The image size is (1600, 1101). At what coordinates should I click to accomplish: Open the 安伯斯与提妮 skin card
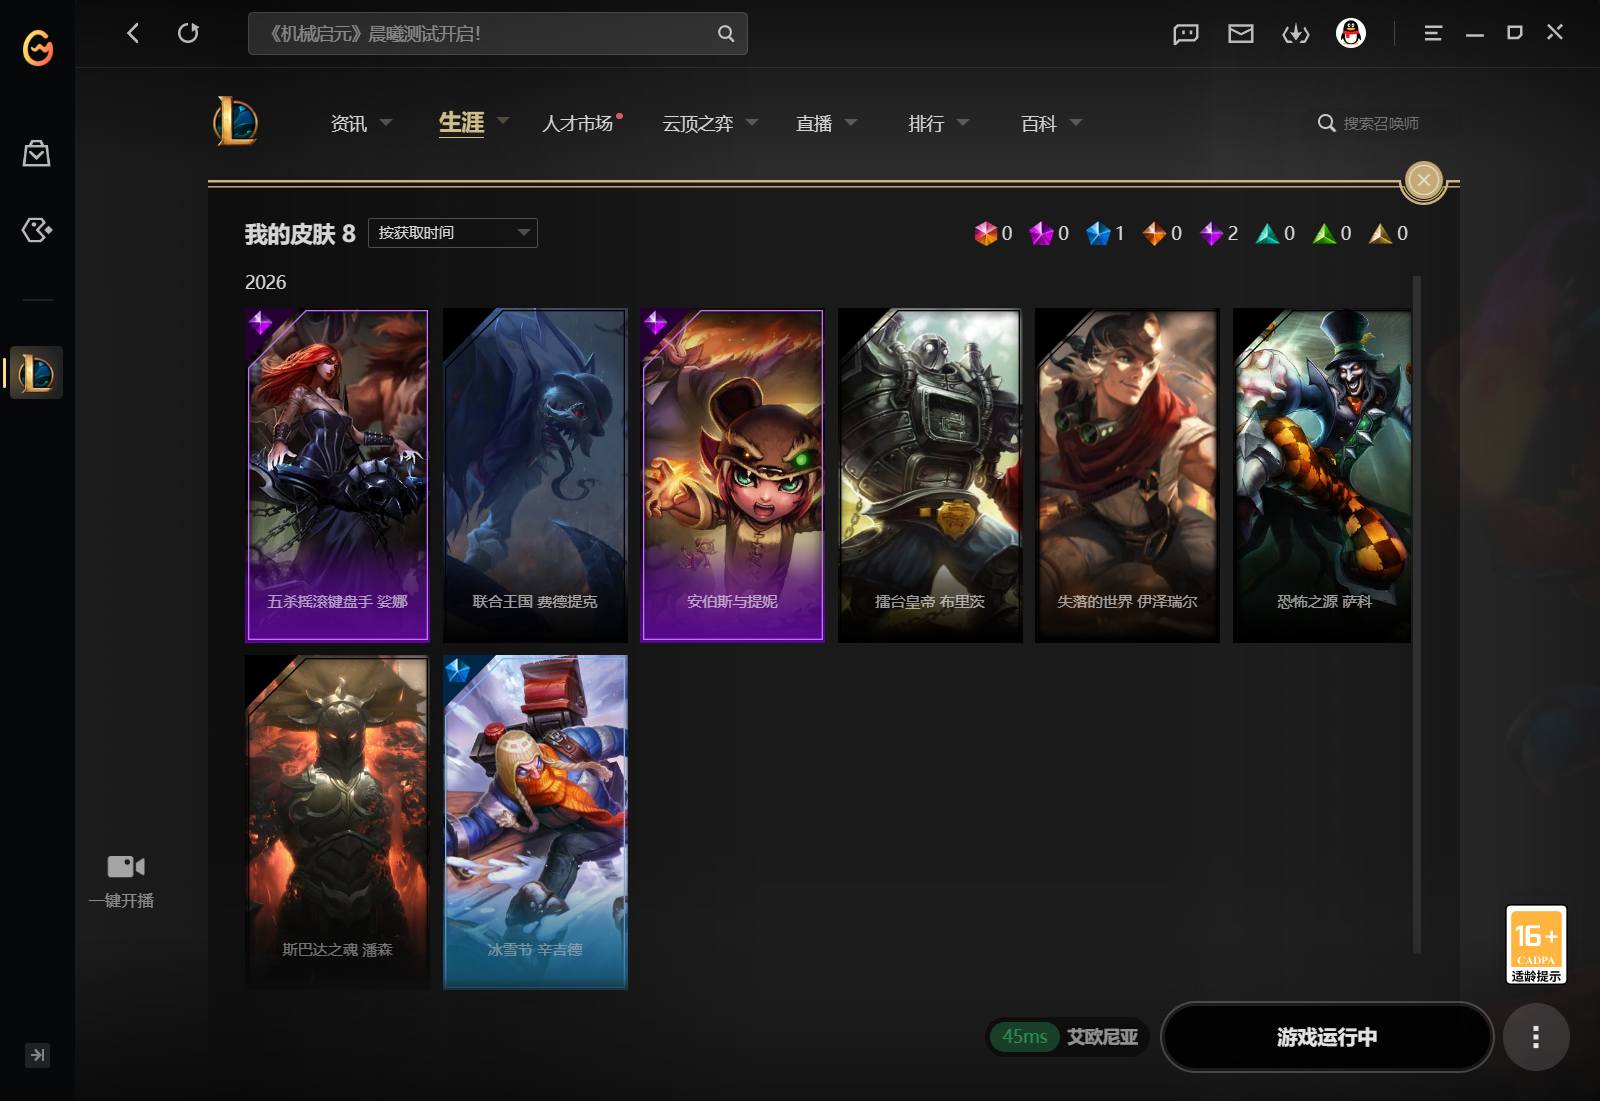click(x=732, y=475)
